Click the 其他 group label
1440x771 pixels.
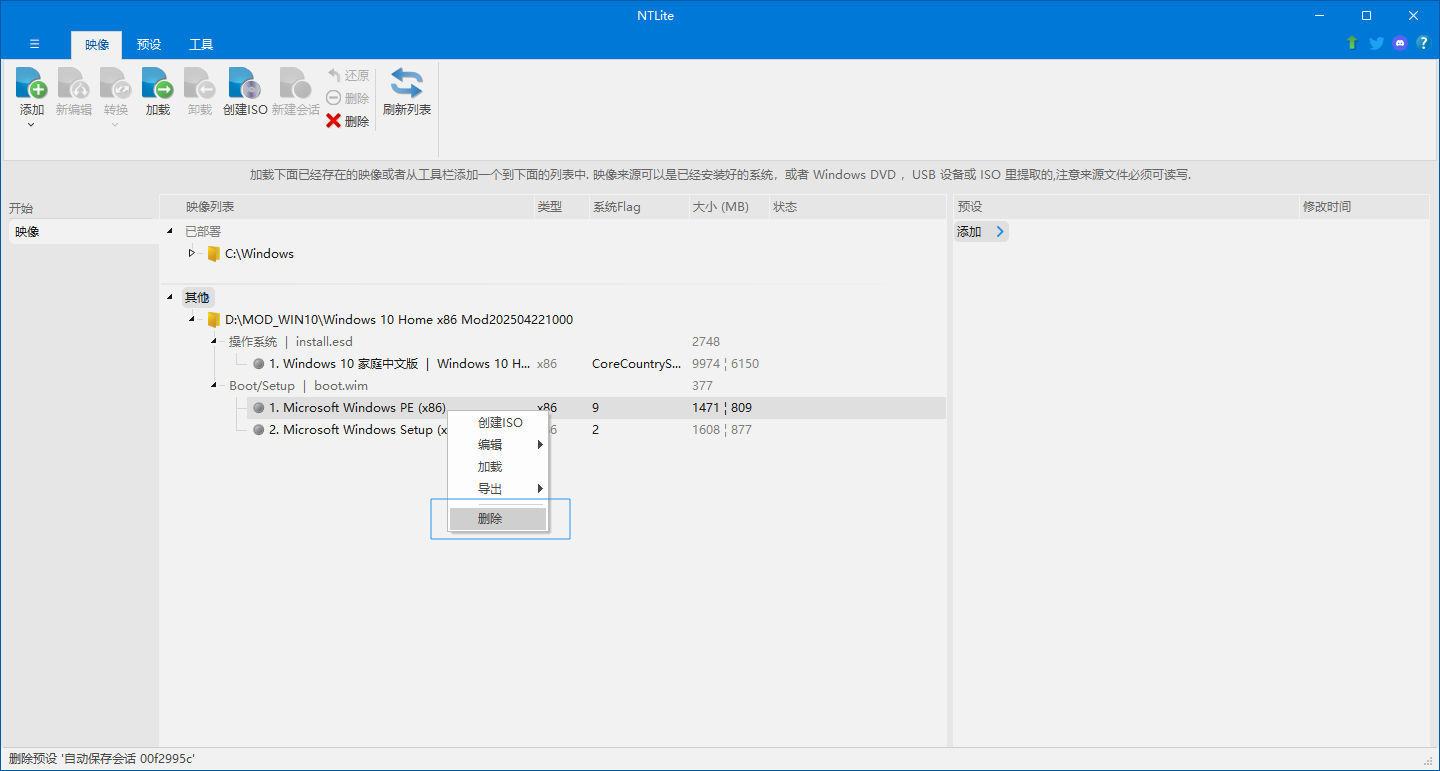197,298
